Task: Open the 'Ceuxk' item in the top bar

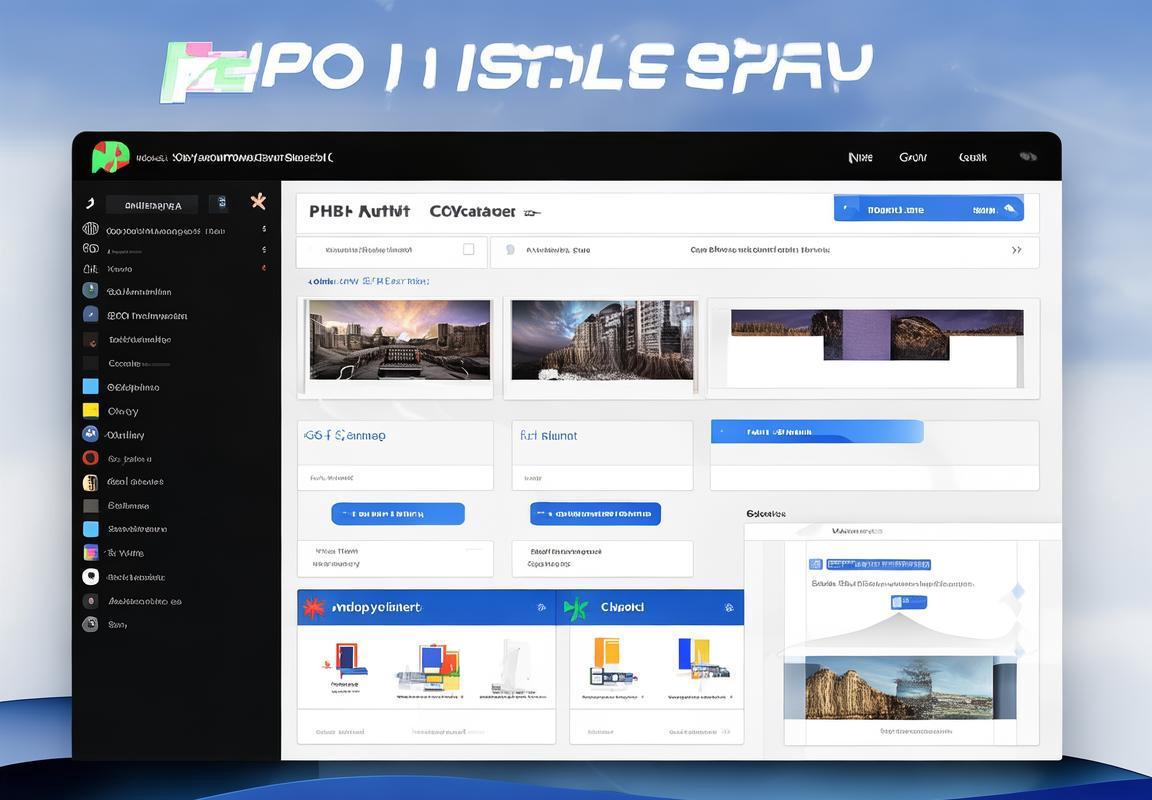Action: coord(973,157)
